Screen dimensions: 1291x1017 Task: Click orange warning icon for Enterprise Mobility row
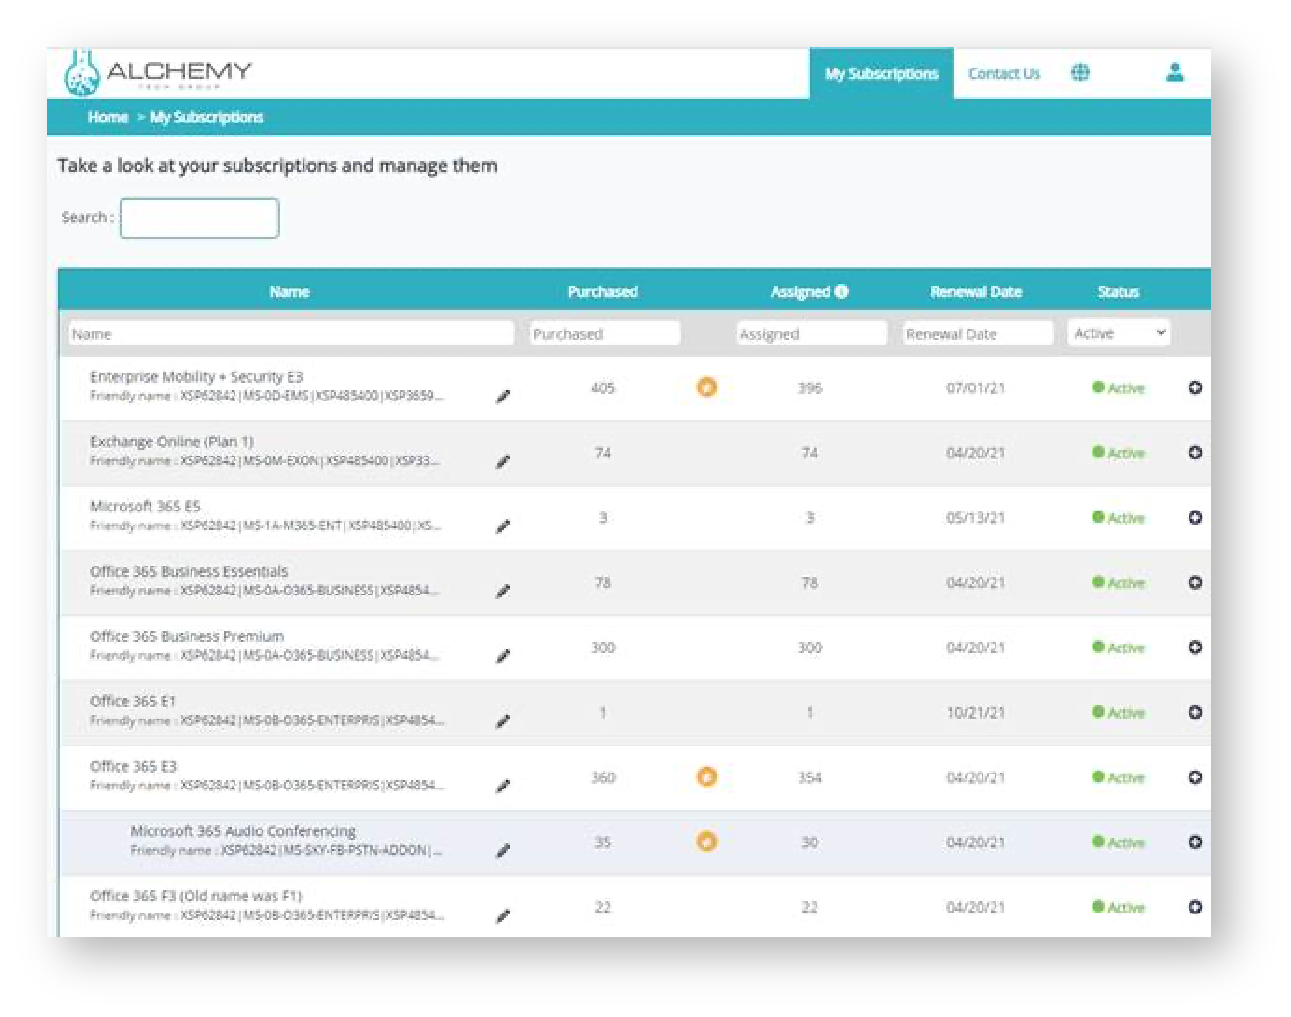click(x=707, y=387)
